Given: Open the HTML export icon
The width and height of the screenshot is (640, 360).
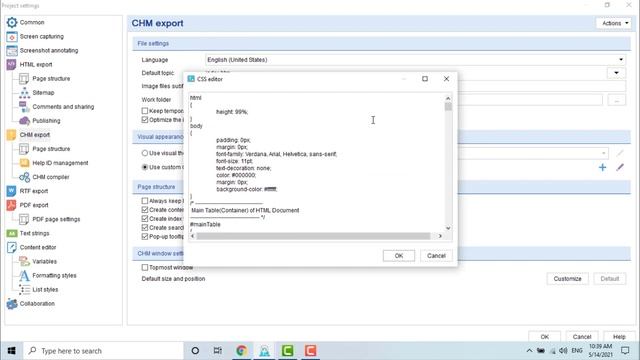Looking at the screenshot, I should (x=12, y=64).
